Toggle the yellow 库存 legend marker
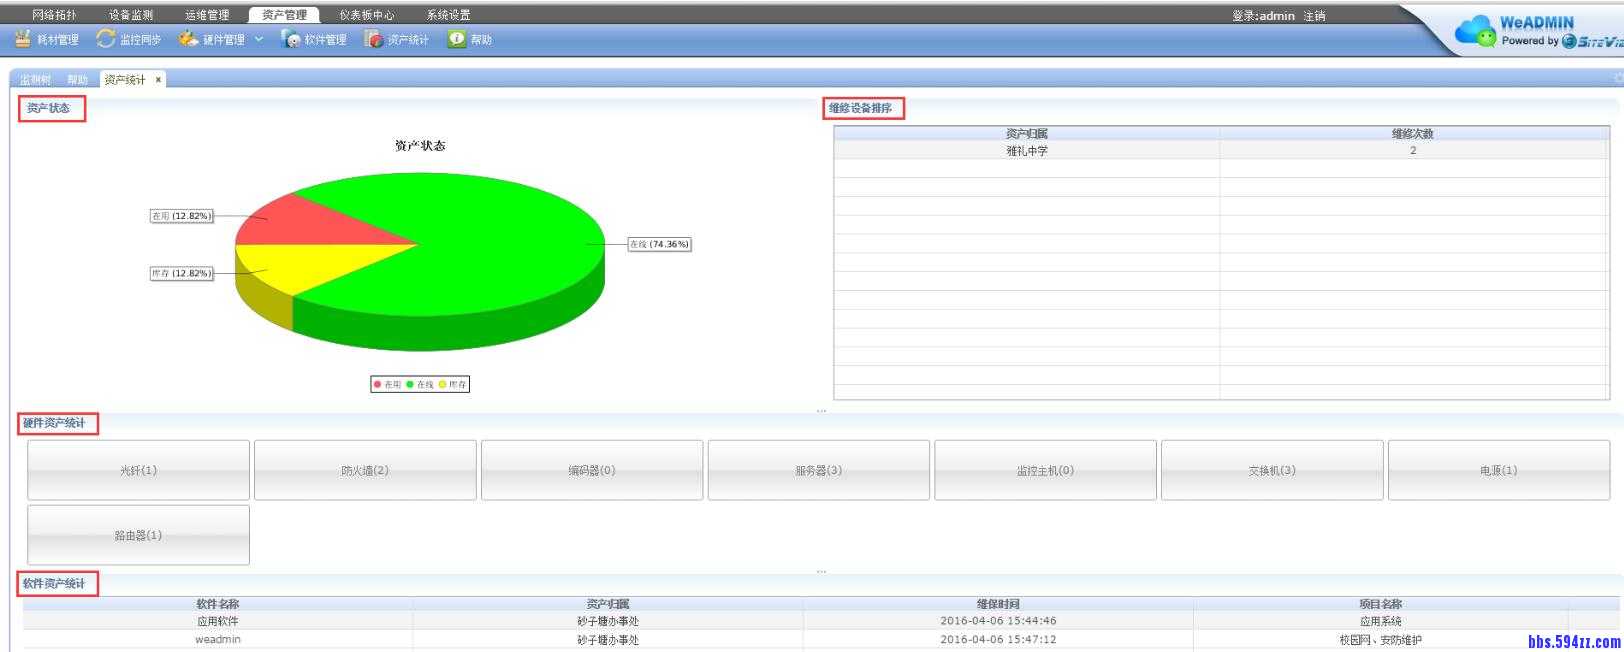The height and width of the screenshot is (652, 1624). (x=442, y=384)
